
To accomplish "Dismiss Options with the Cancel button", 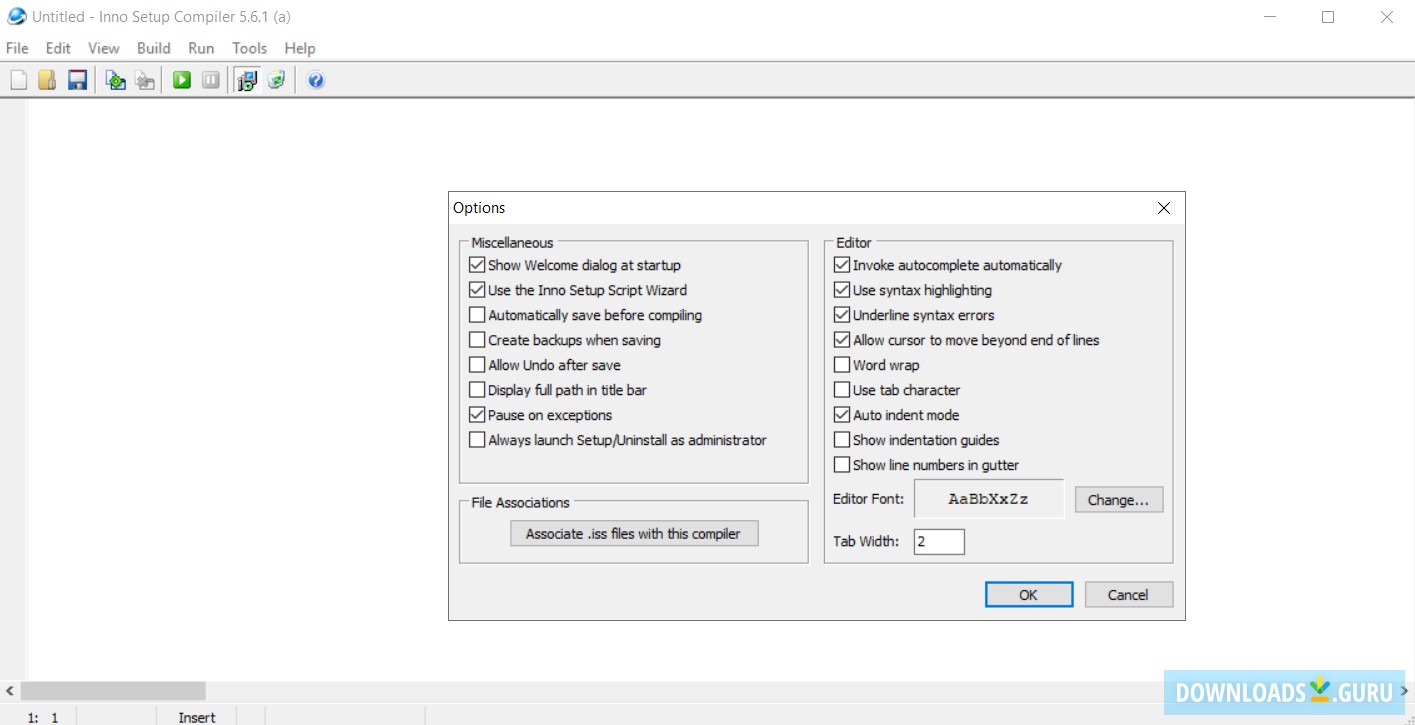I will [1128, 595].
